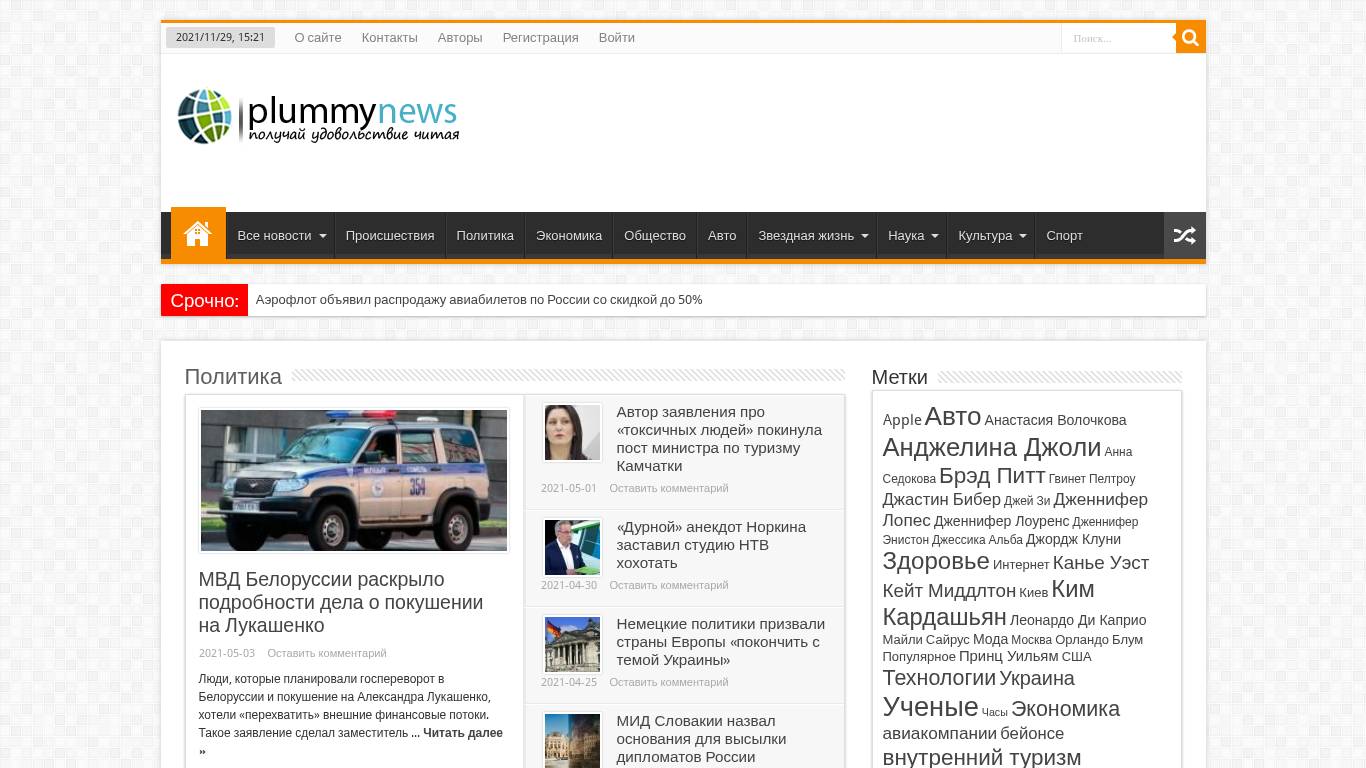Select the Канье Уэст tag
The width and height of the screenshot is (1366, 768).
[1101, 563]
